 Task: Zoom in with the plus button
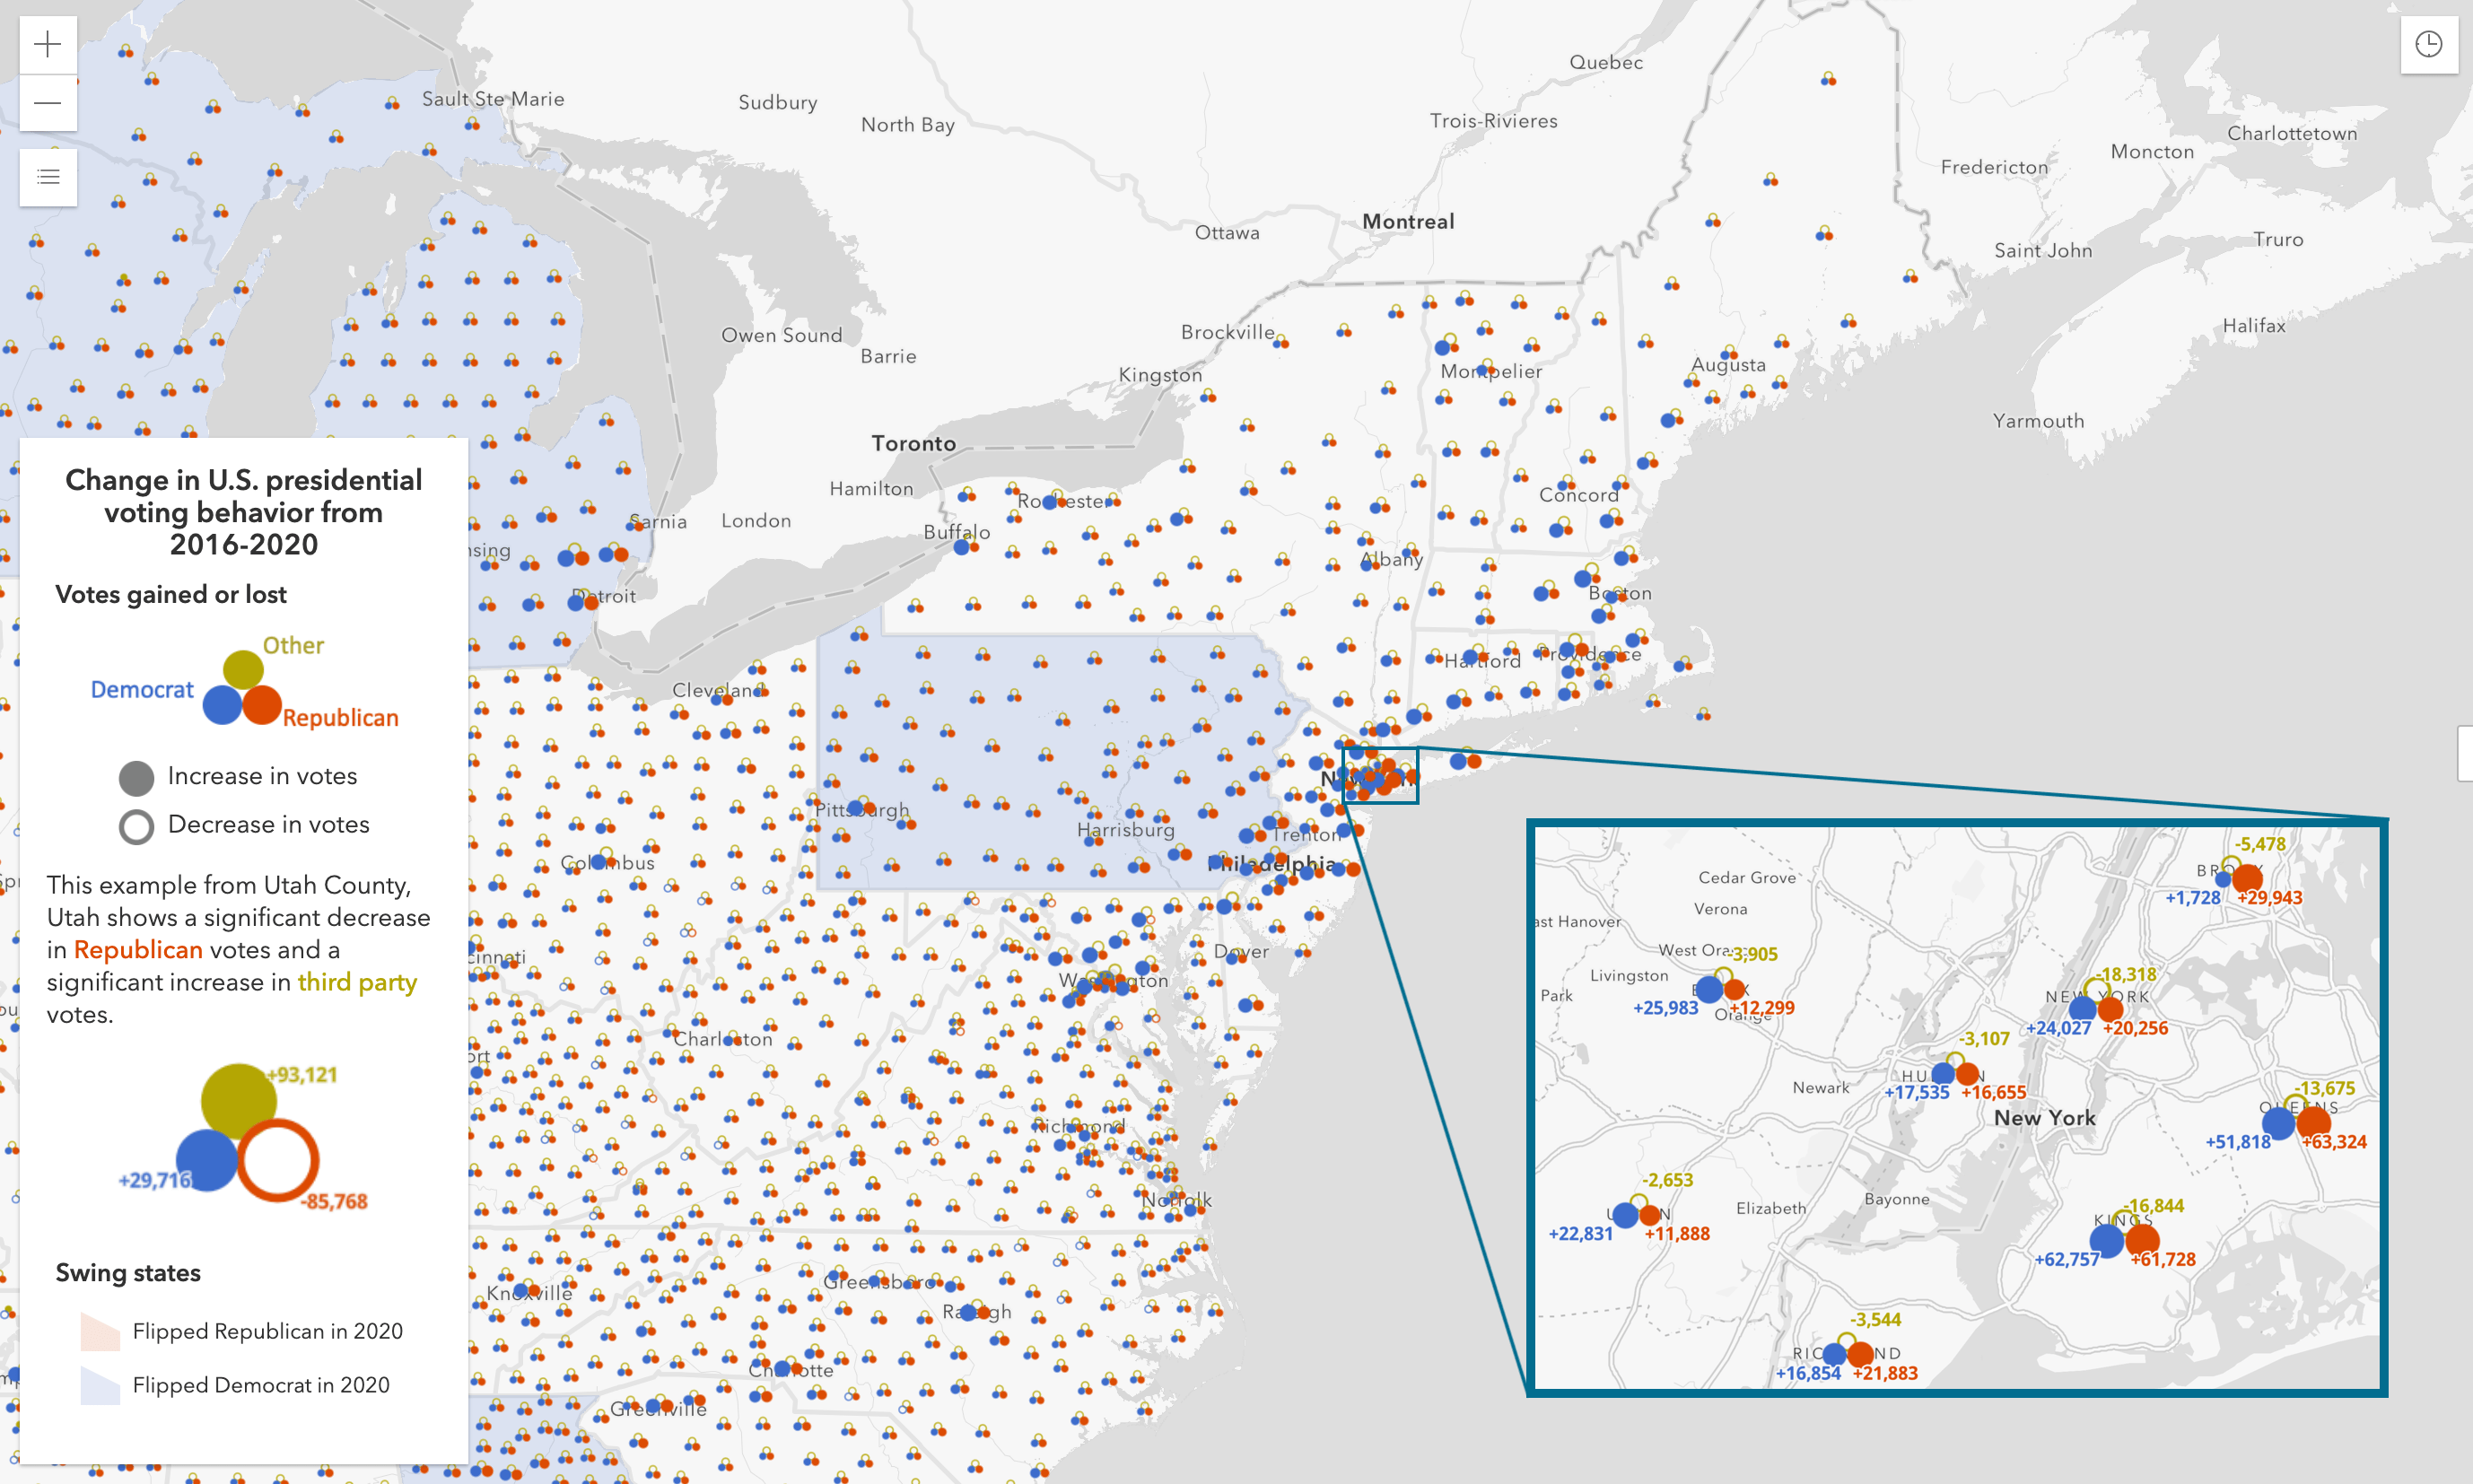(48, 44)
